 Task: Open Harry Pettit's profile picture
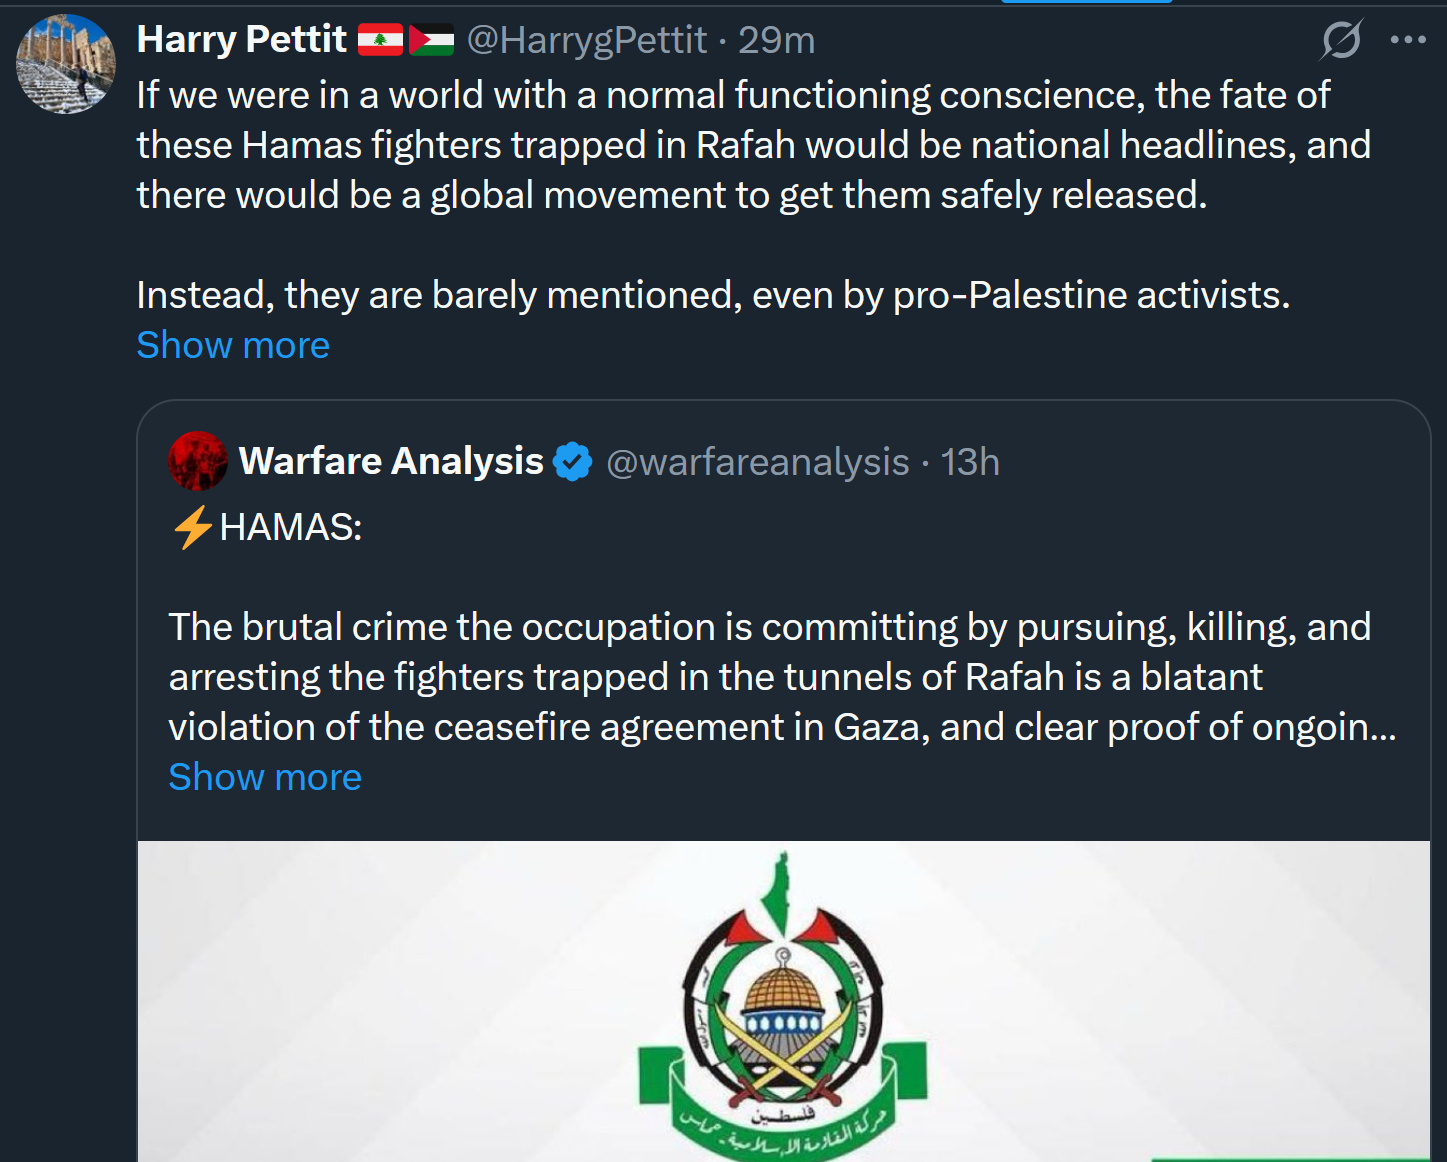pyautogui.click(x=66, y=64)
